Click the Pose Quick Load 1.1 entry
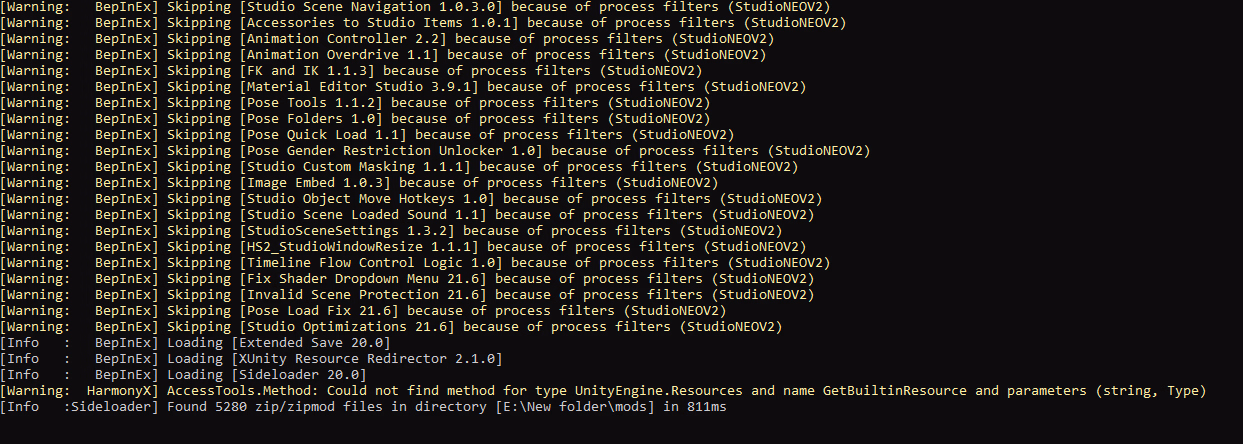 coord(366,135)
